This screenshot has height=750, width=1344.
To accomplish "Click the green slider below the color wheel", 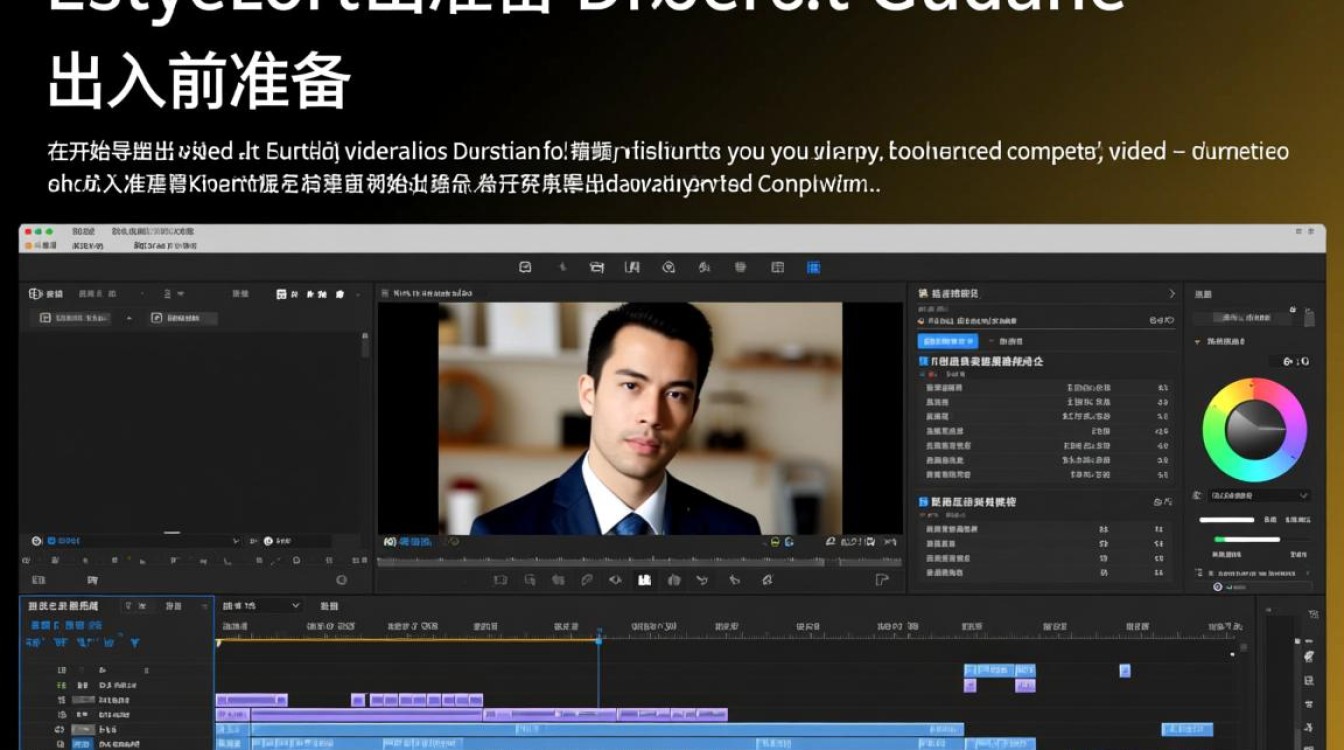I will pos(1246,540).
